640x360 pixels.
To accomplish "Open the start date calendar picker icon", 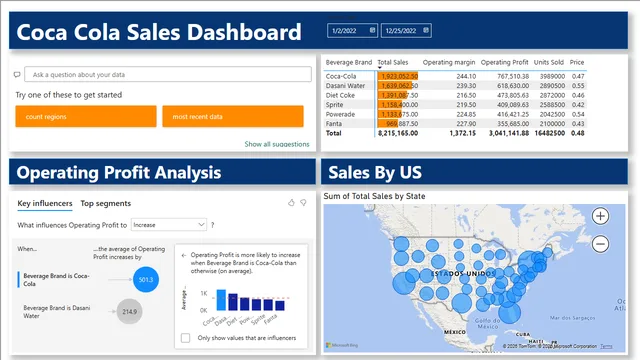I will pyautogui.click(x=372, y=30).
